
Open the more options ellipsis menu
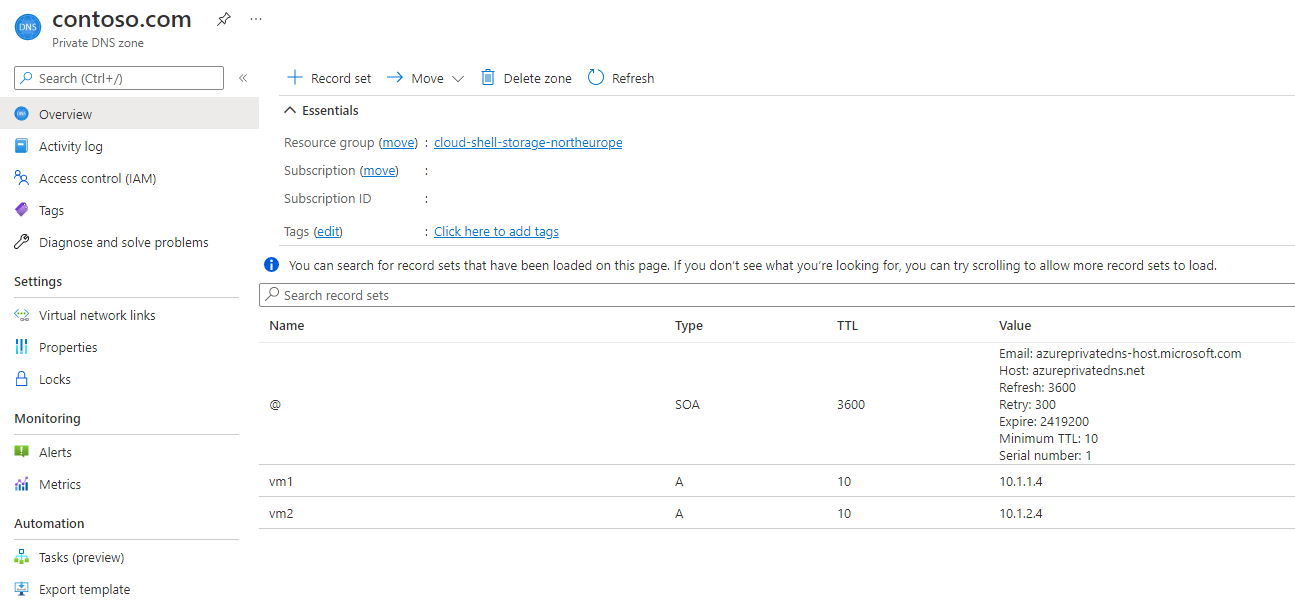[x=256, y=19]
